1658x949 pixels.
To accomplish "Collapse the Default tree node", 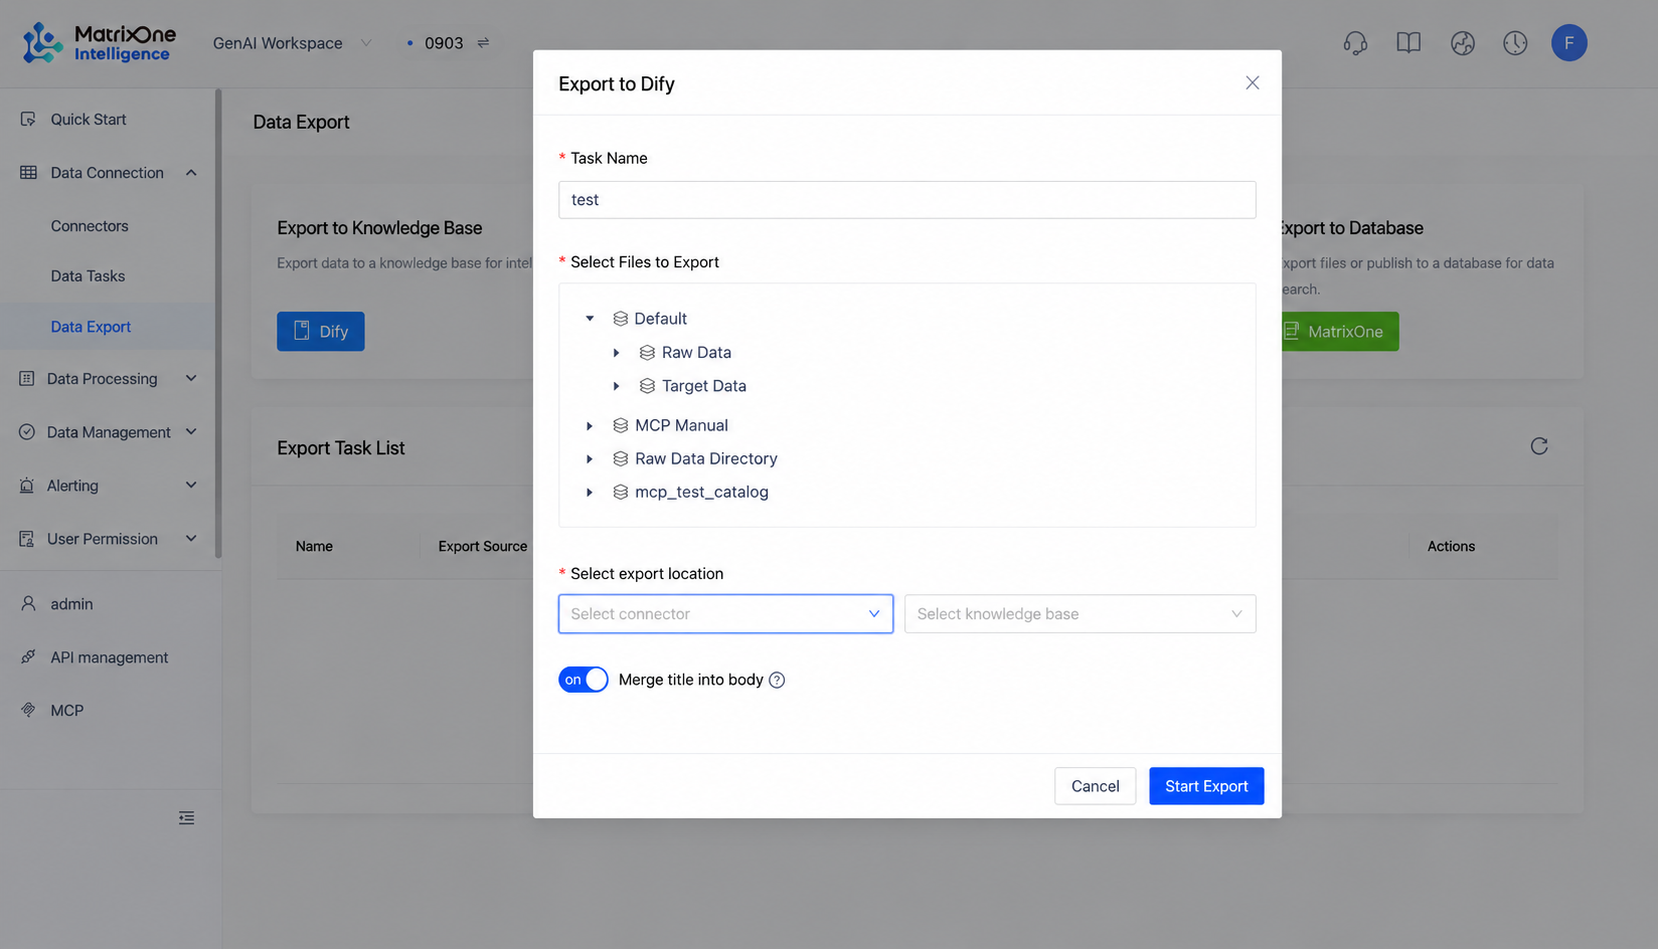I will click(590, 319).
